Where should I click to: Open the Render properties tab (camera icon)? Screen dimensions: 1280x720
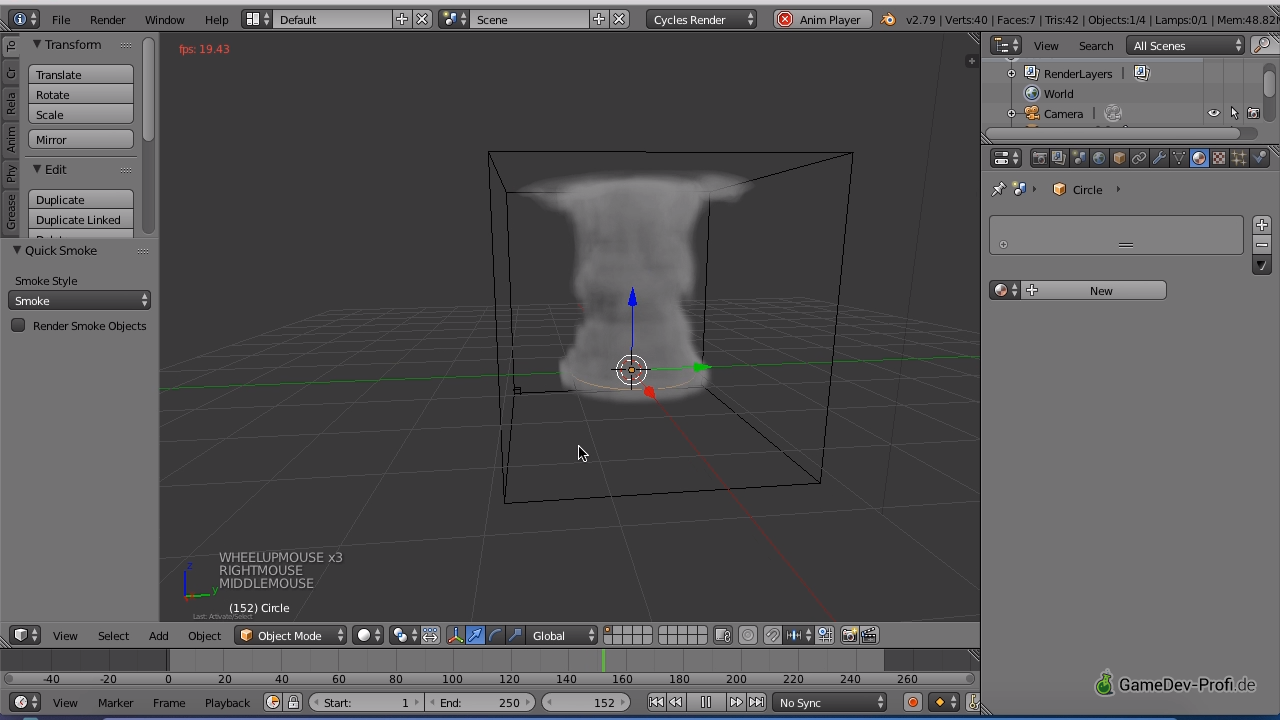click(1039, 158)
